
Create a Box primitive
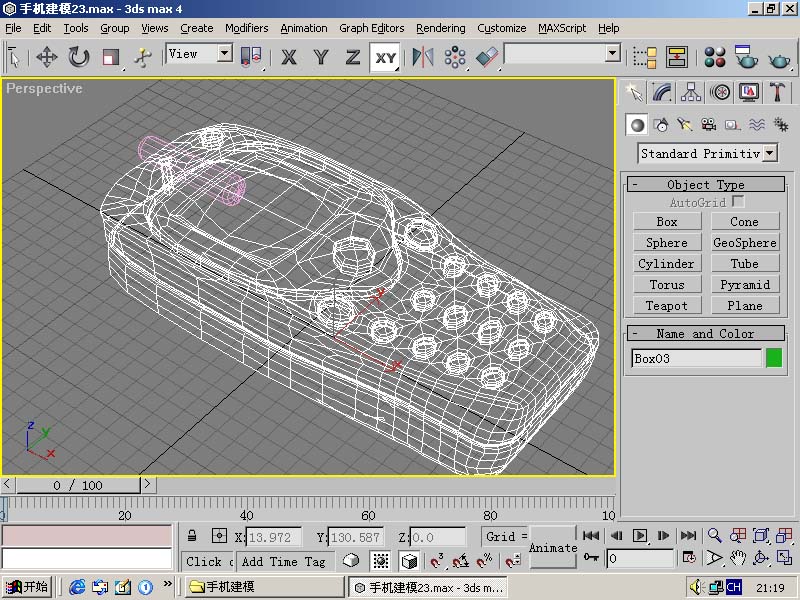click(667, 221)
